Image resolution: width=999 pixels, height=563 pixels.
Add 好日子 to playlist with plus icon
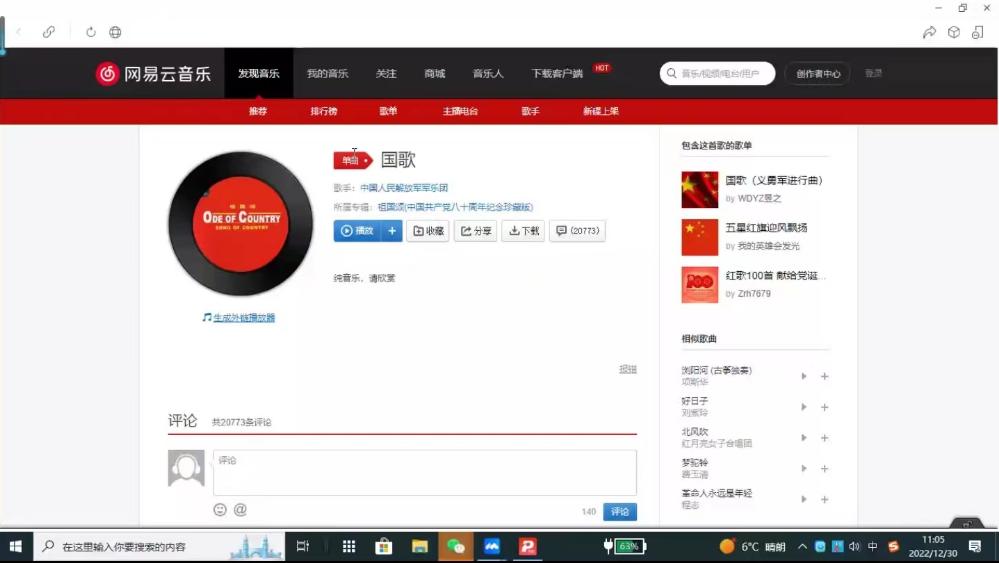pyautogui.click(x=825, y=407)
